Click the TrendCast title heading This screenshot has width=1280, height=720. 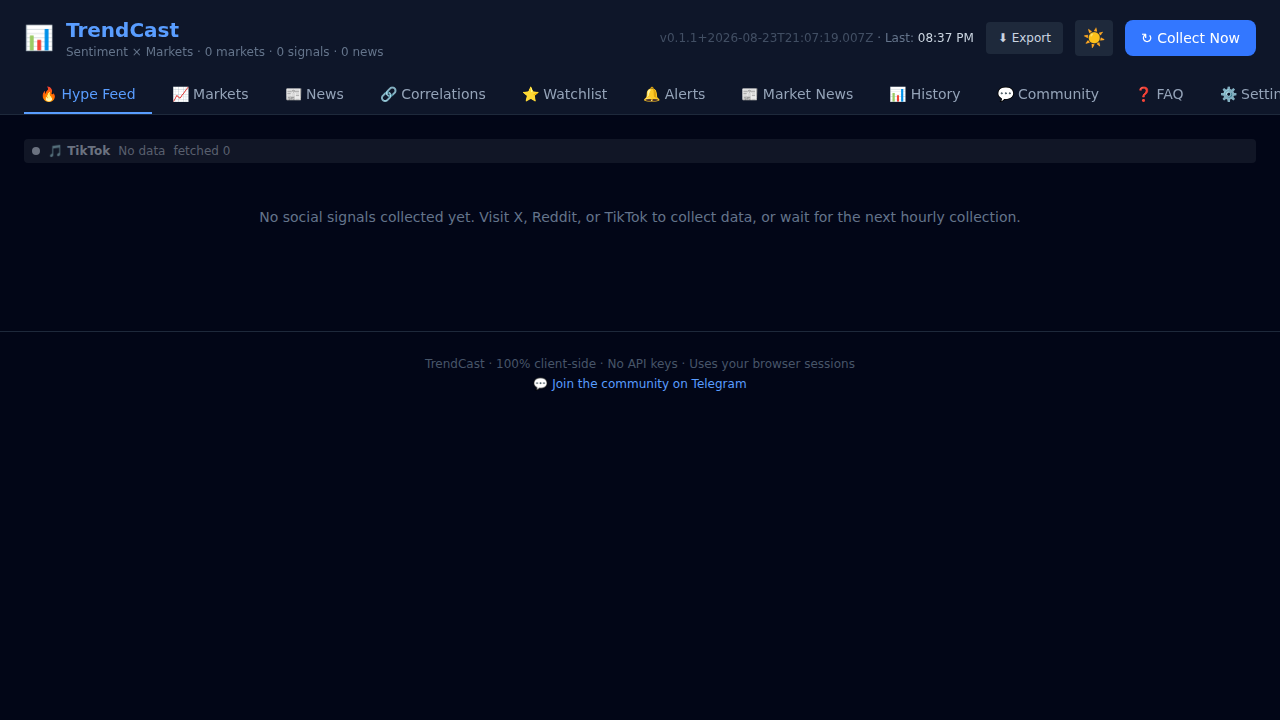tap(122, 30)
